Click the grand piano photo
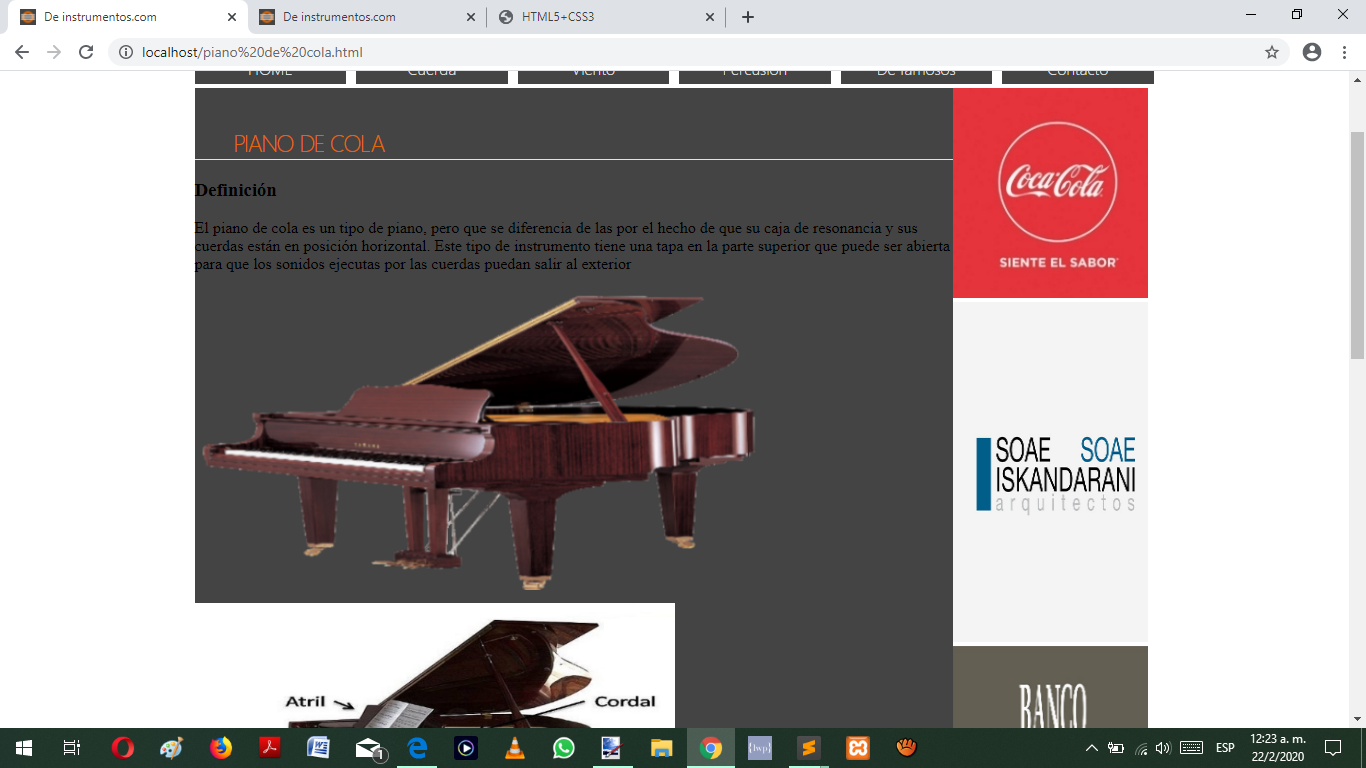 click(x=478, y=442)
